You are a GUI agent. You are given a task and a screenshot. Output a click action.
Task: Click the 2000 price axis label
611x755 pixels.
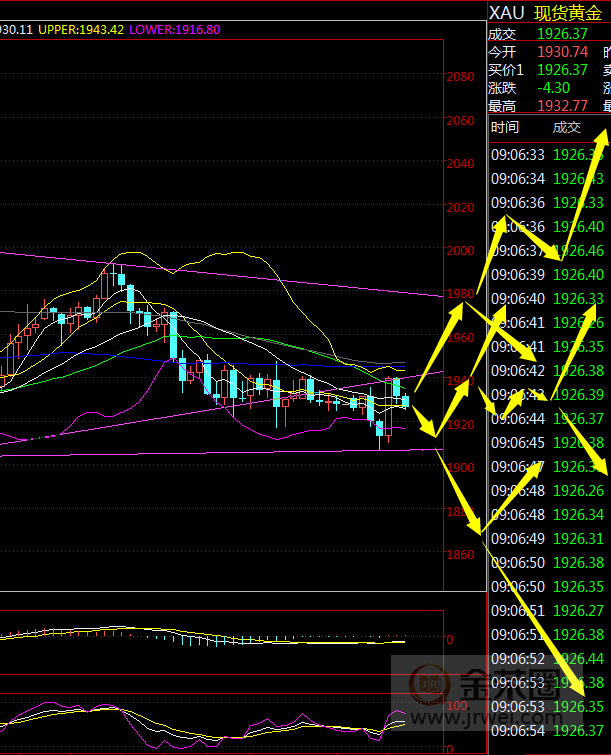point(461,251)
